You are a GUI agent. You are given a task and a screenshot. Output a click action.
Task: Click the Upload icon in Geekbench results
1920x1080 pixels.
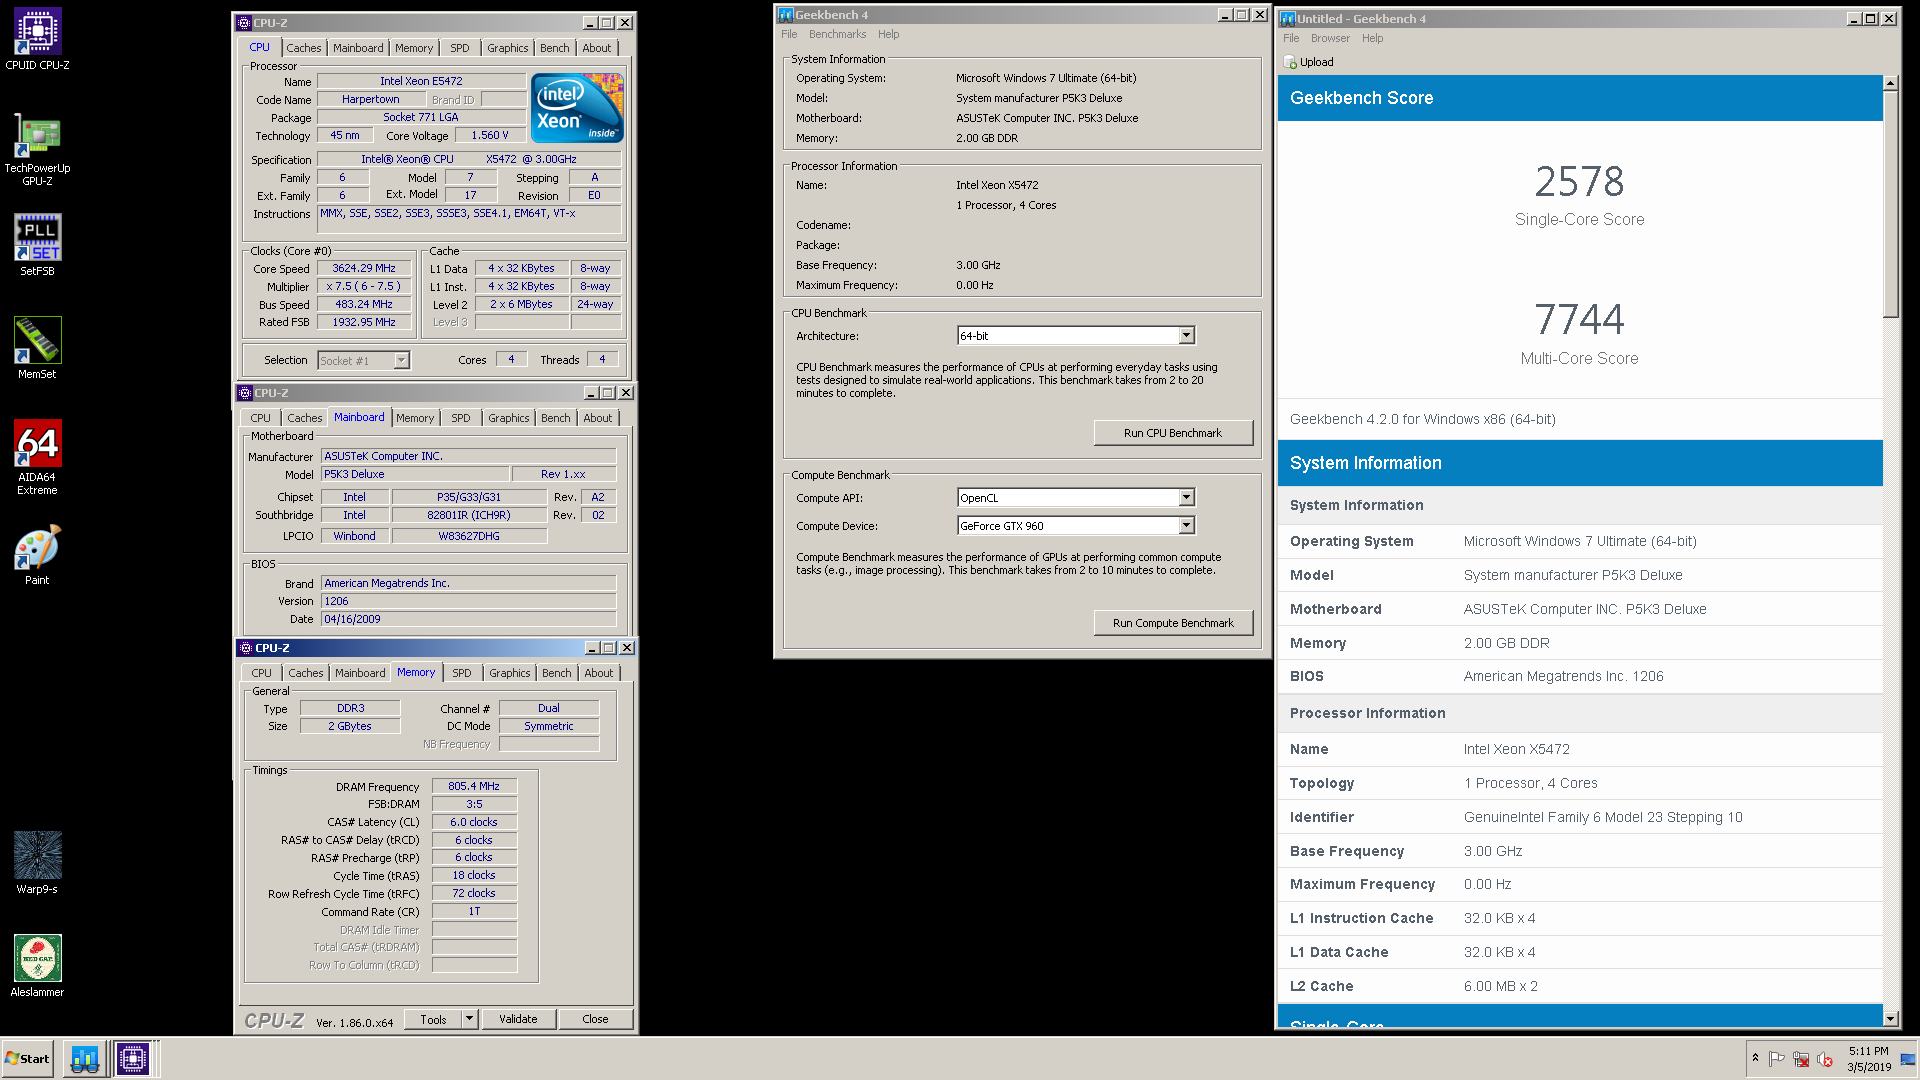coord(1290,62)
